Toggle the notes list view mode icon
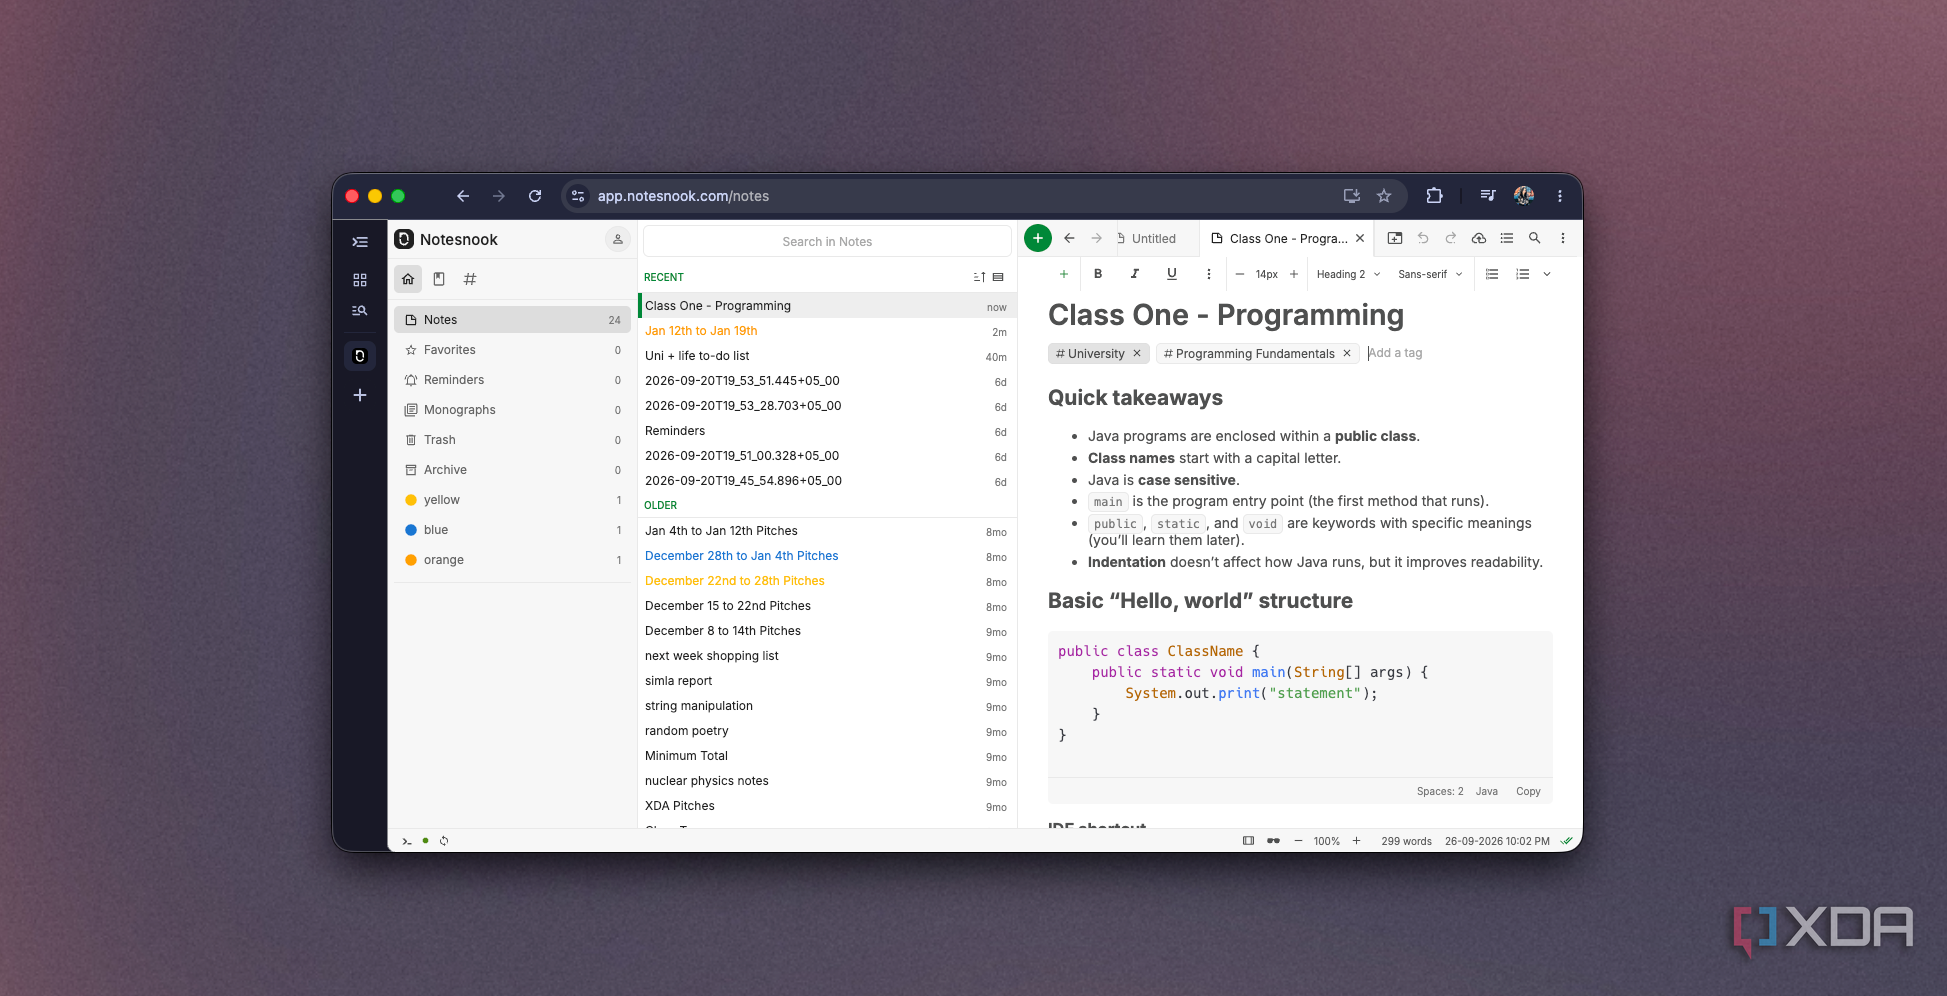This screenshot has width=1947, height=996. 998,277
